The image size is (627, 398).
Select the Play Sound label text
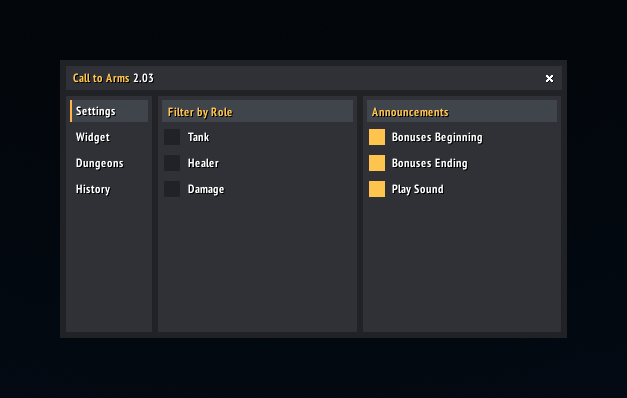[417, 190]
